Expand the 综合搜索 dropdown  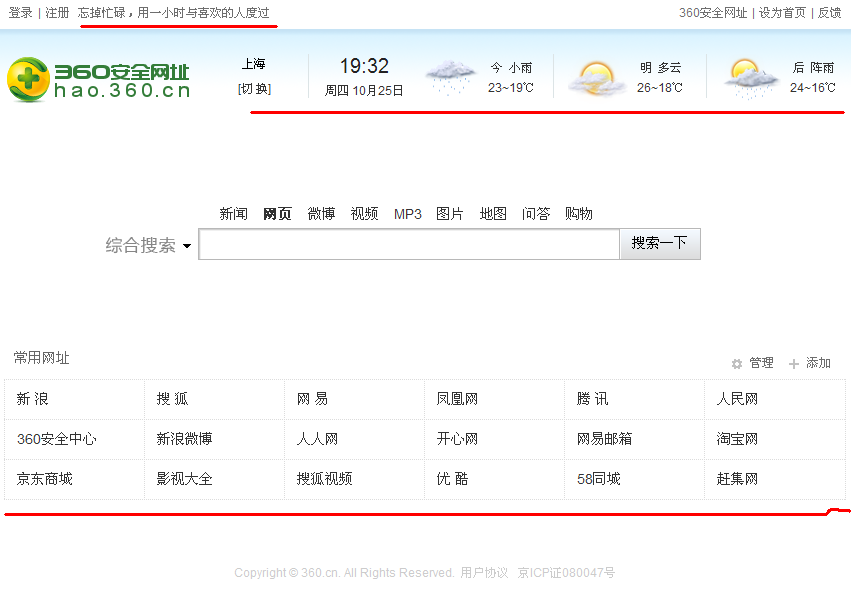(x=187, y=247)
